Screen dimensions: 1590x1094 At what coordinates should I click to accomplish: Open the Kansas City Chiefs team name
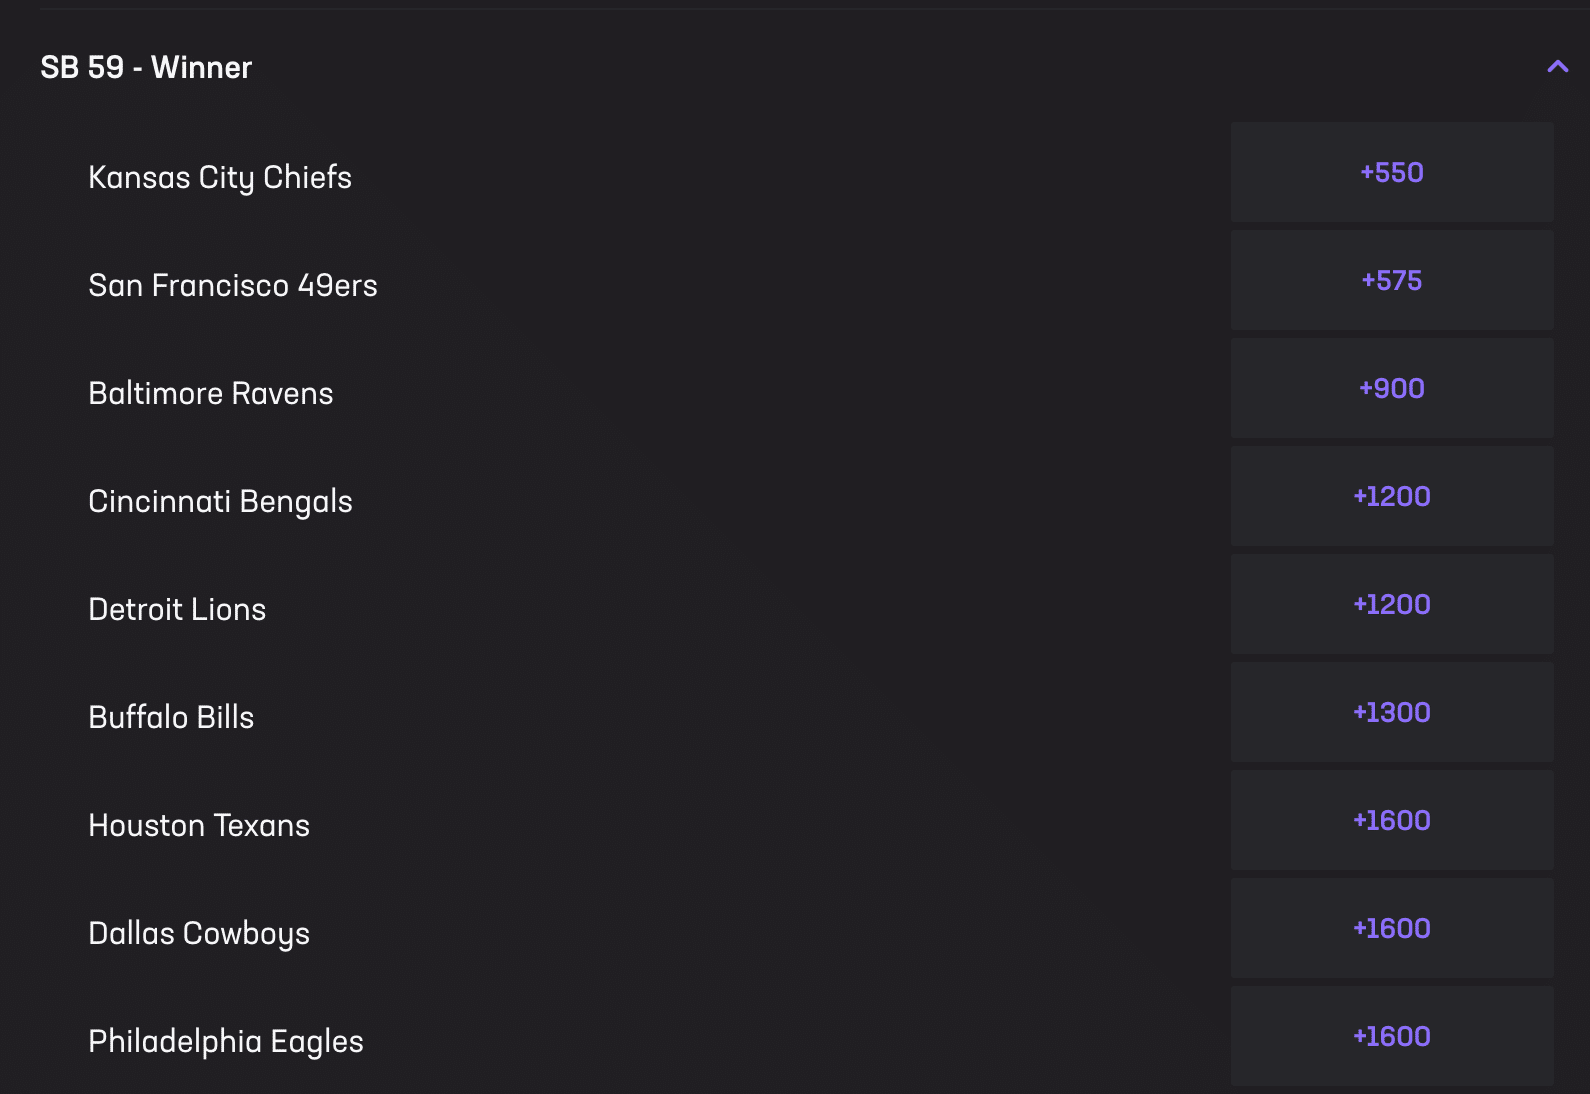(x=220, y=177)
